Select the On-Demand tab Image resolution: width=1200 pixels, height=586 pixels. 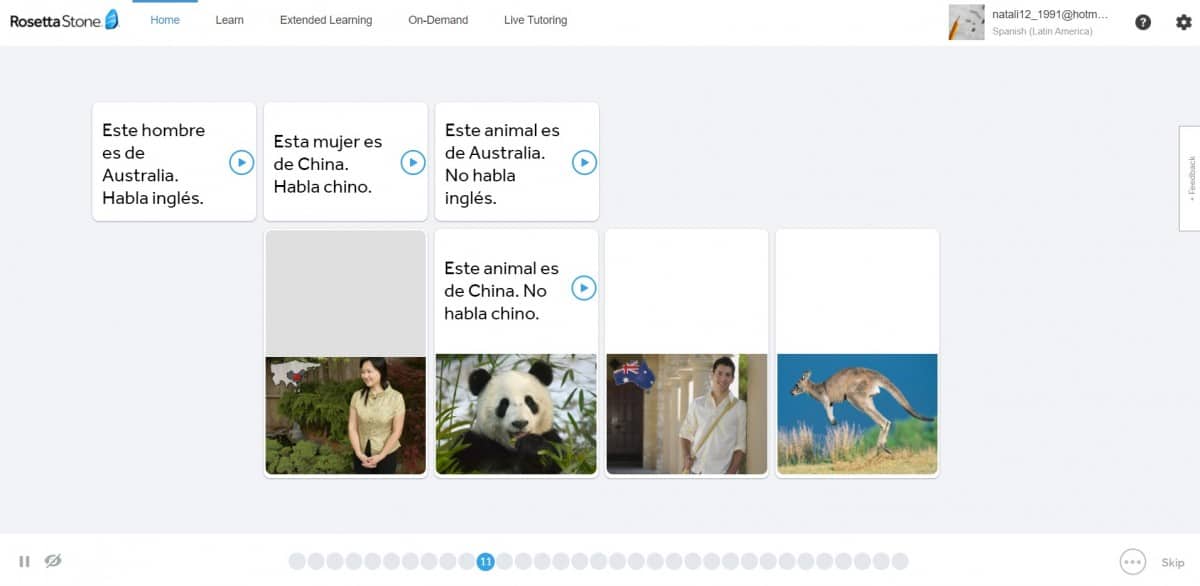(438, 20)
